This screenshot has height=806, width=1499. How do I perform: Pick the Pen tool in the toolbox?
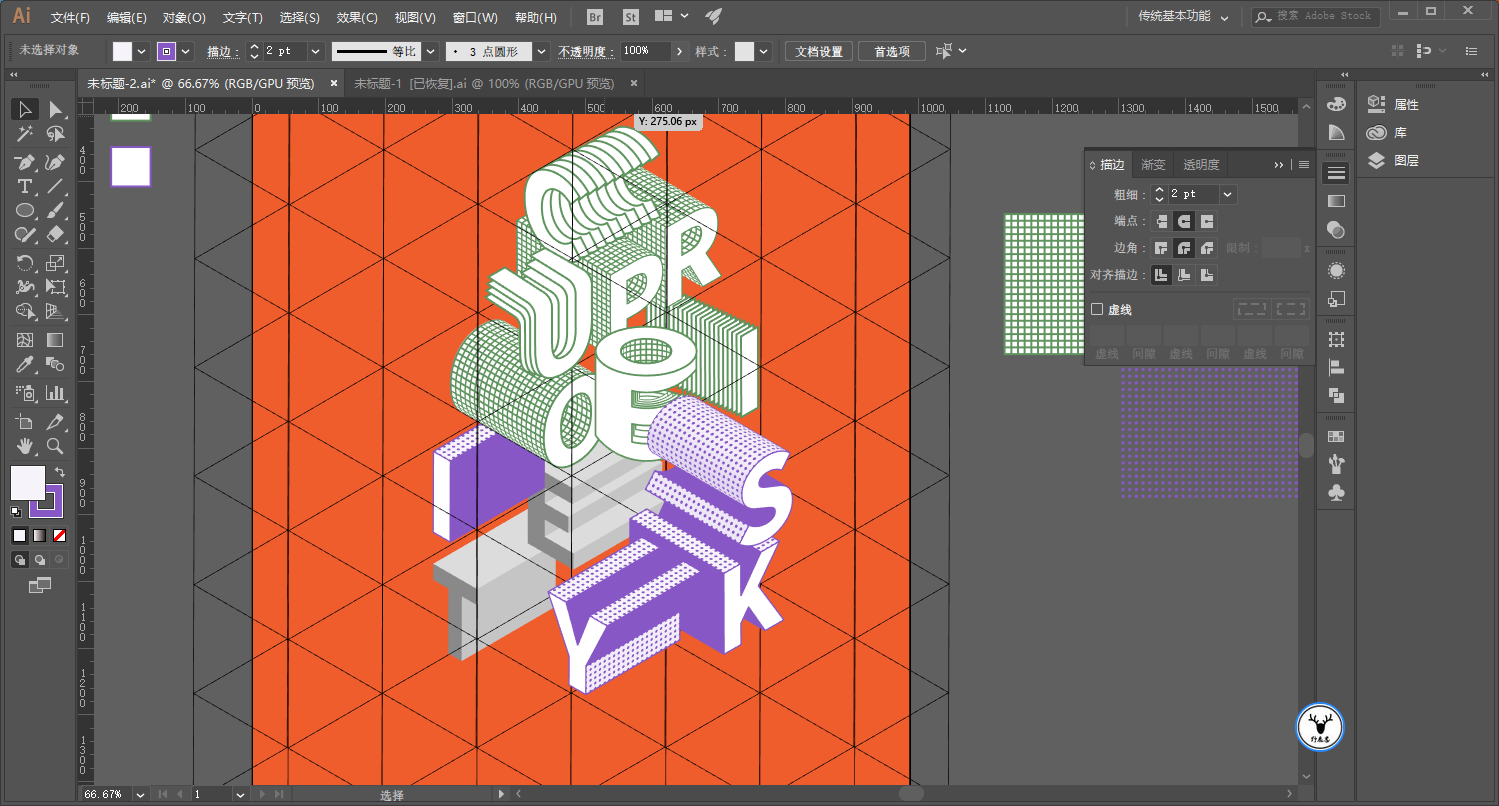(25, 162)
